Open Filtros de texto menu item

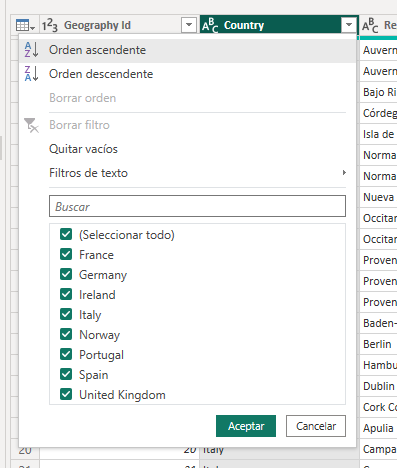click(x=187, y=173)
